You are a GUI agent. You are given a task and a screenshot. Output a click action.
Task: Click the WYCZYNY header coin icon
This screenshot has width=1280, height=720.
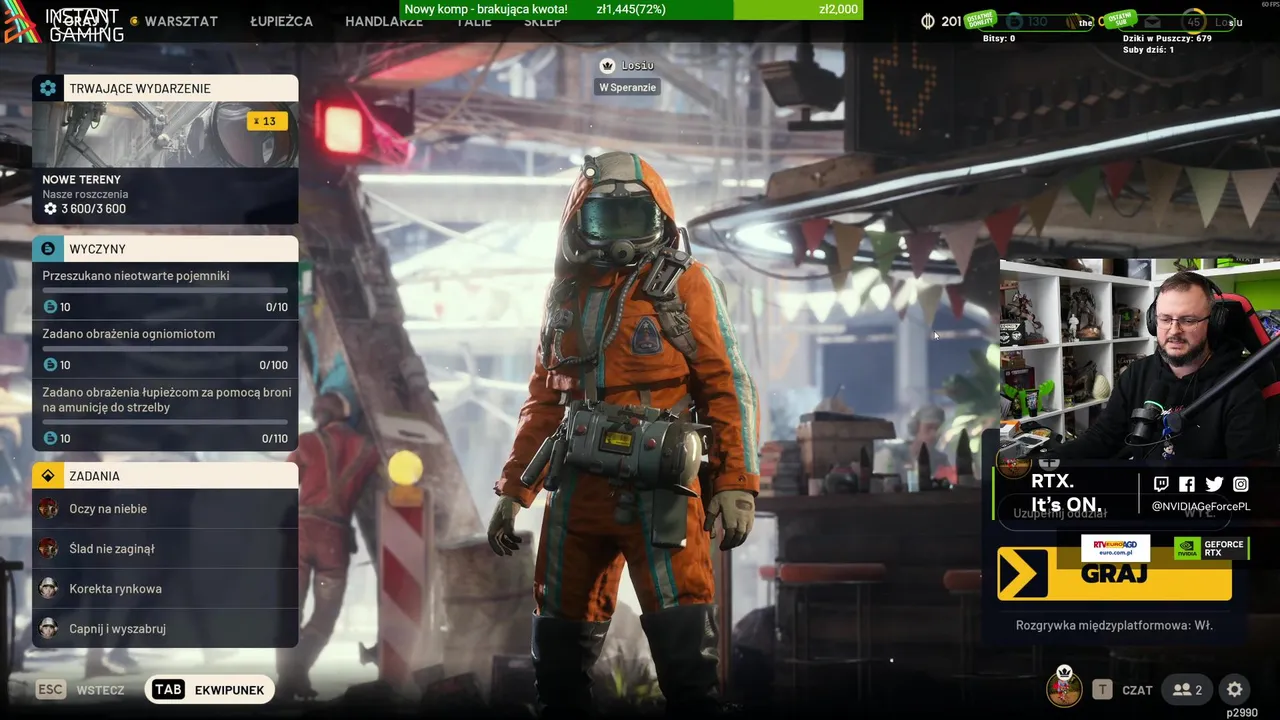47,248
